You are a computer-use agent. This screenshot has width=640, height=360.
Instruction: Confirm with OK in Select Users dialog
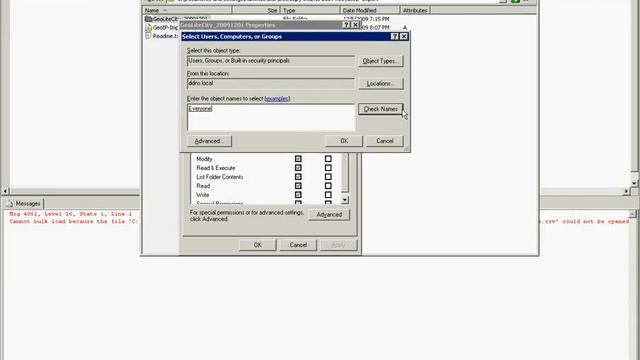(x=344, y=141)
